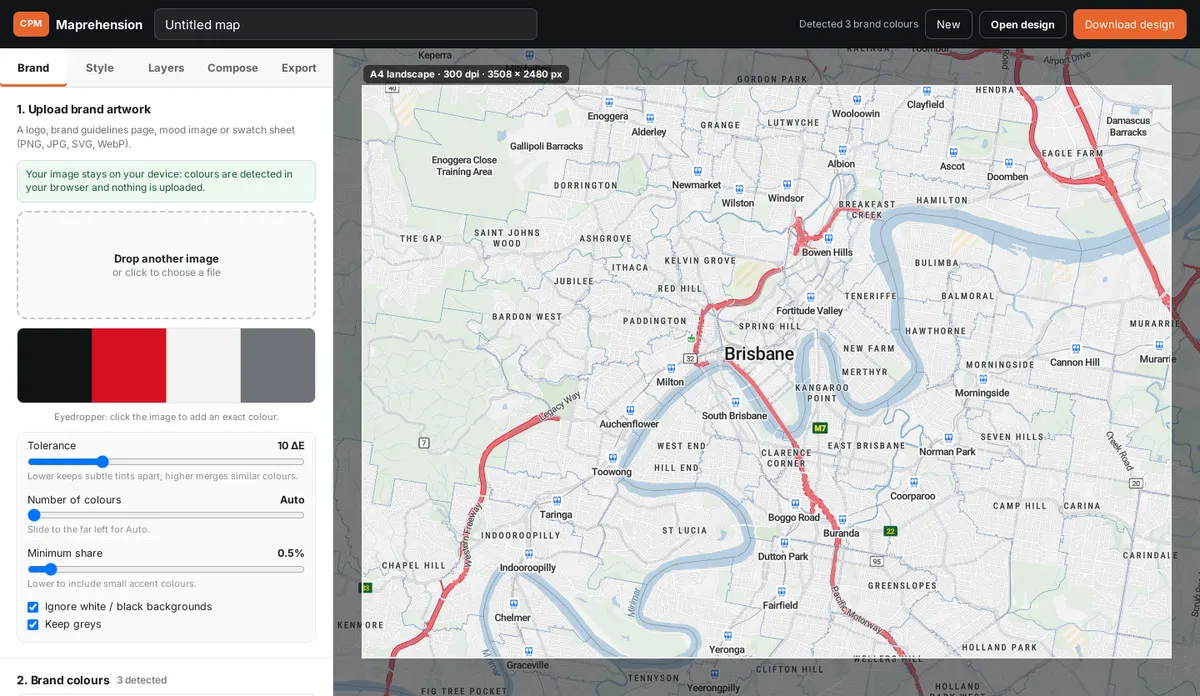Download the design
This screenshot has width=1200, height=696.
[1129, 24]
